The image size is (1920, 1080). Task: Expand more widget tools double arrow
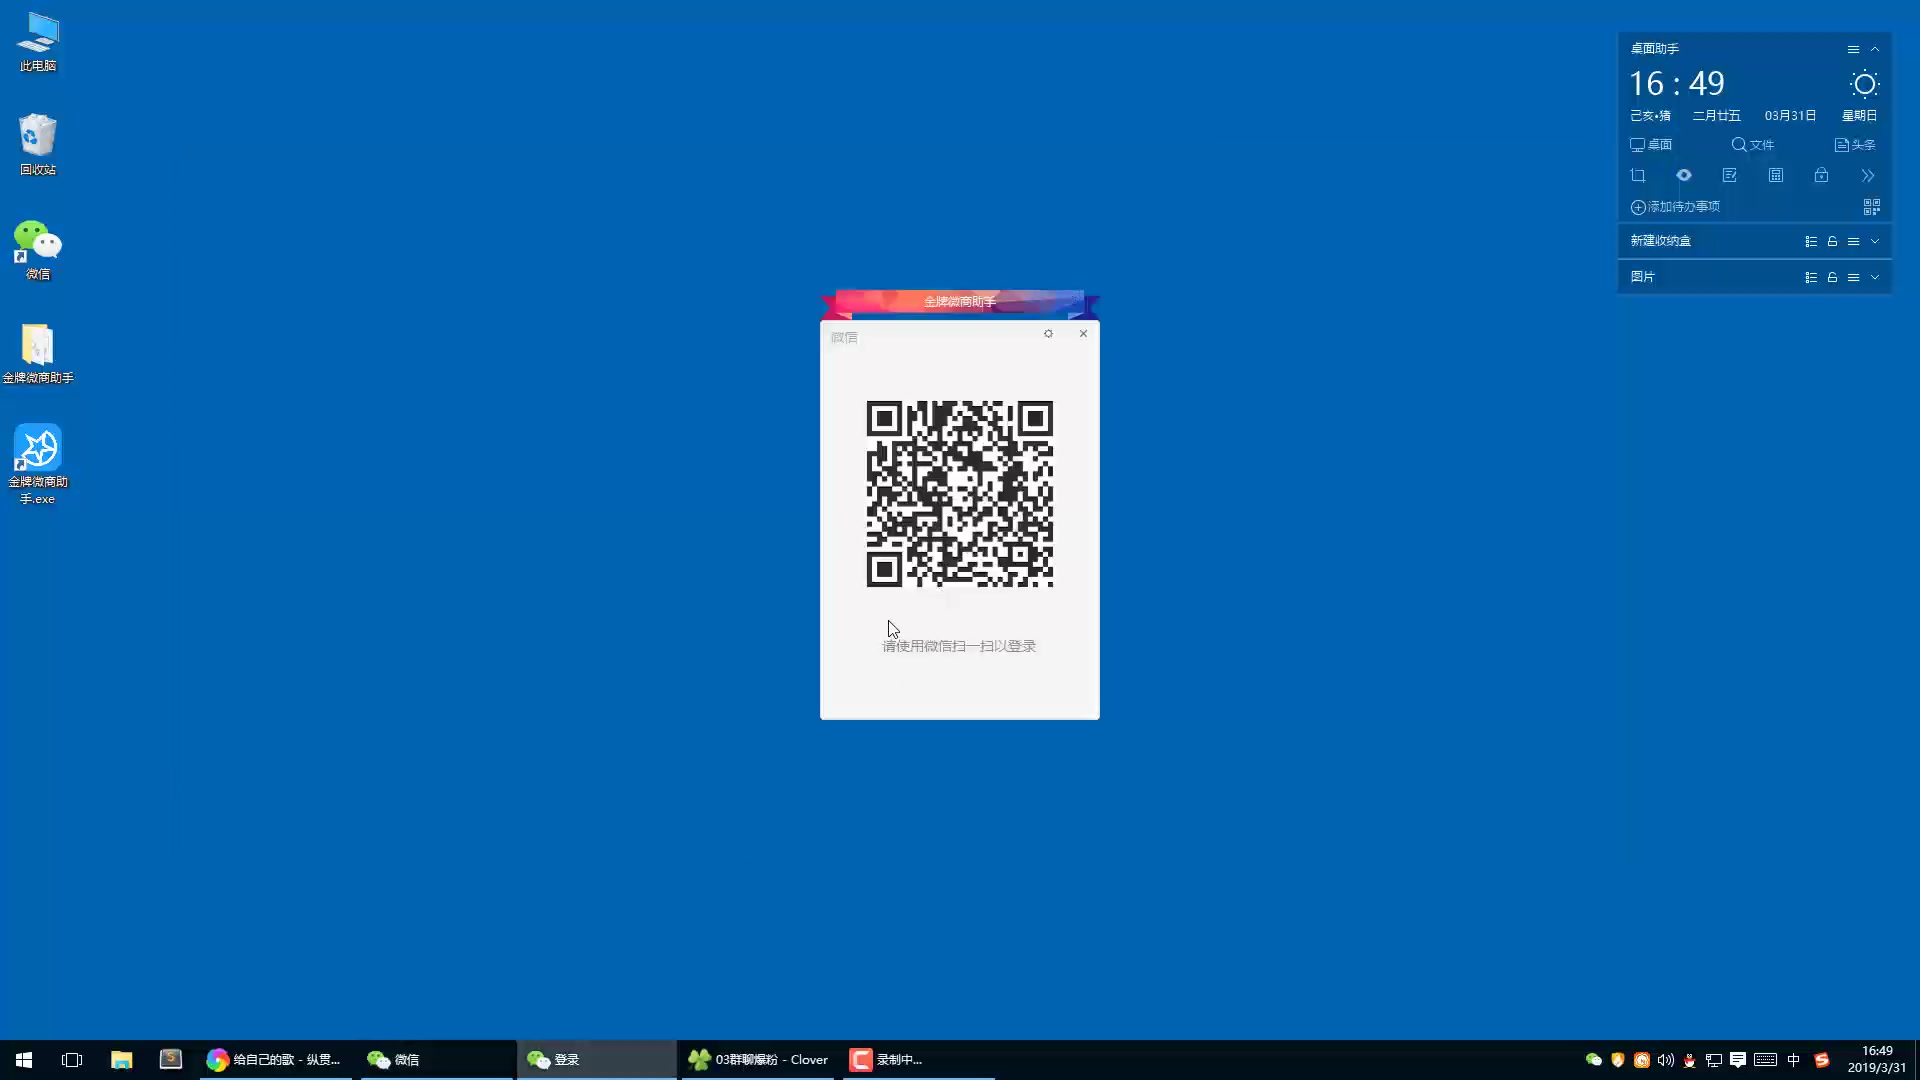click(1868, 176)
